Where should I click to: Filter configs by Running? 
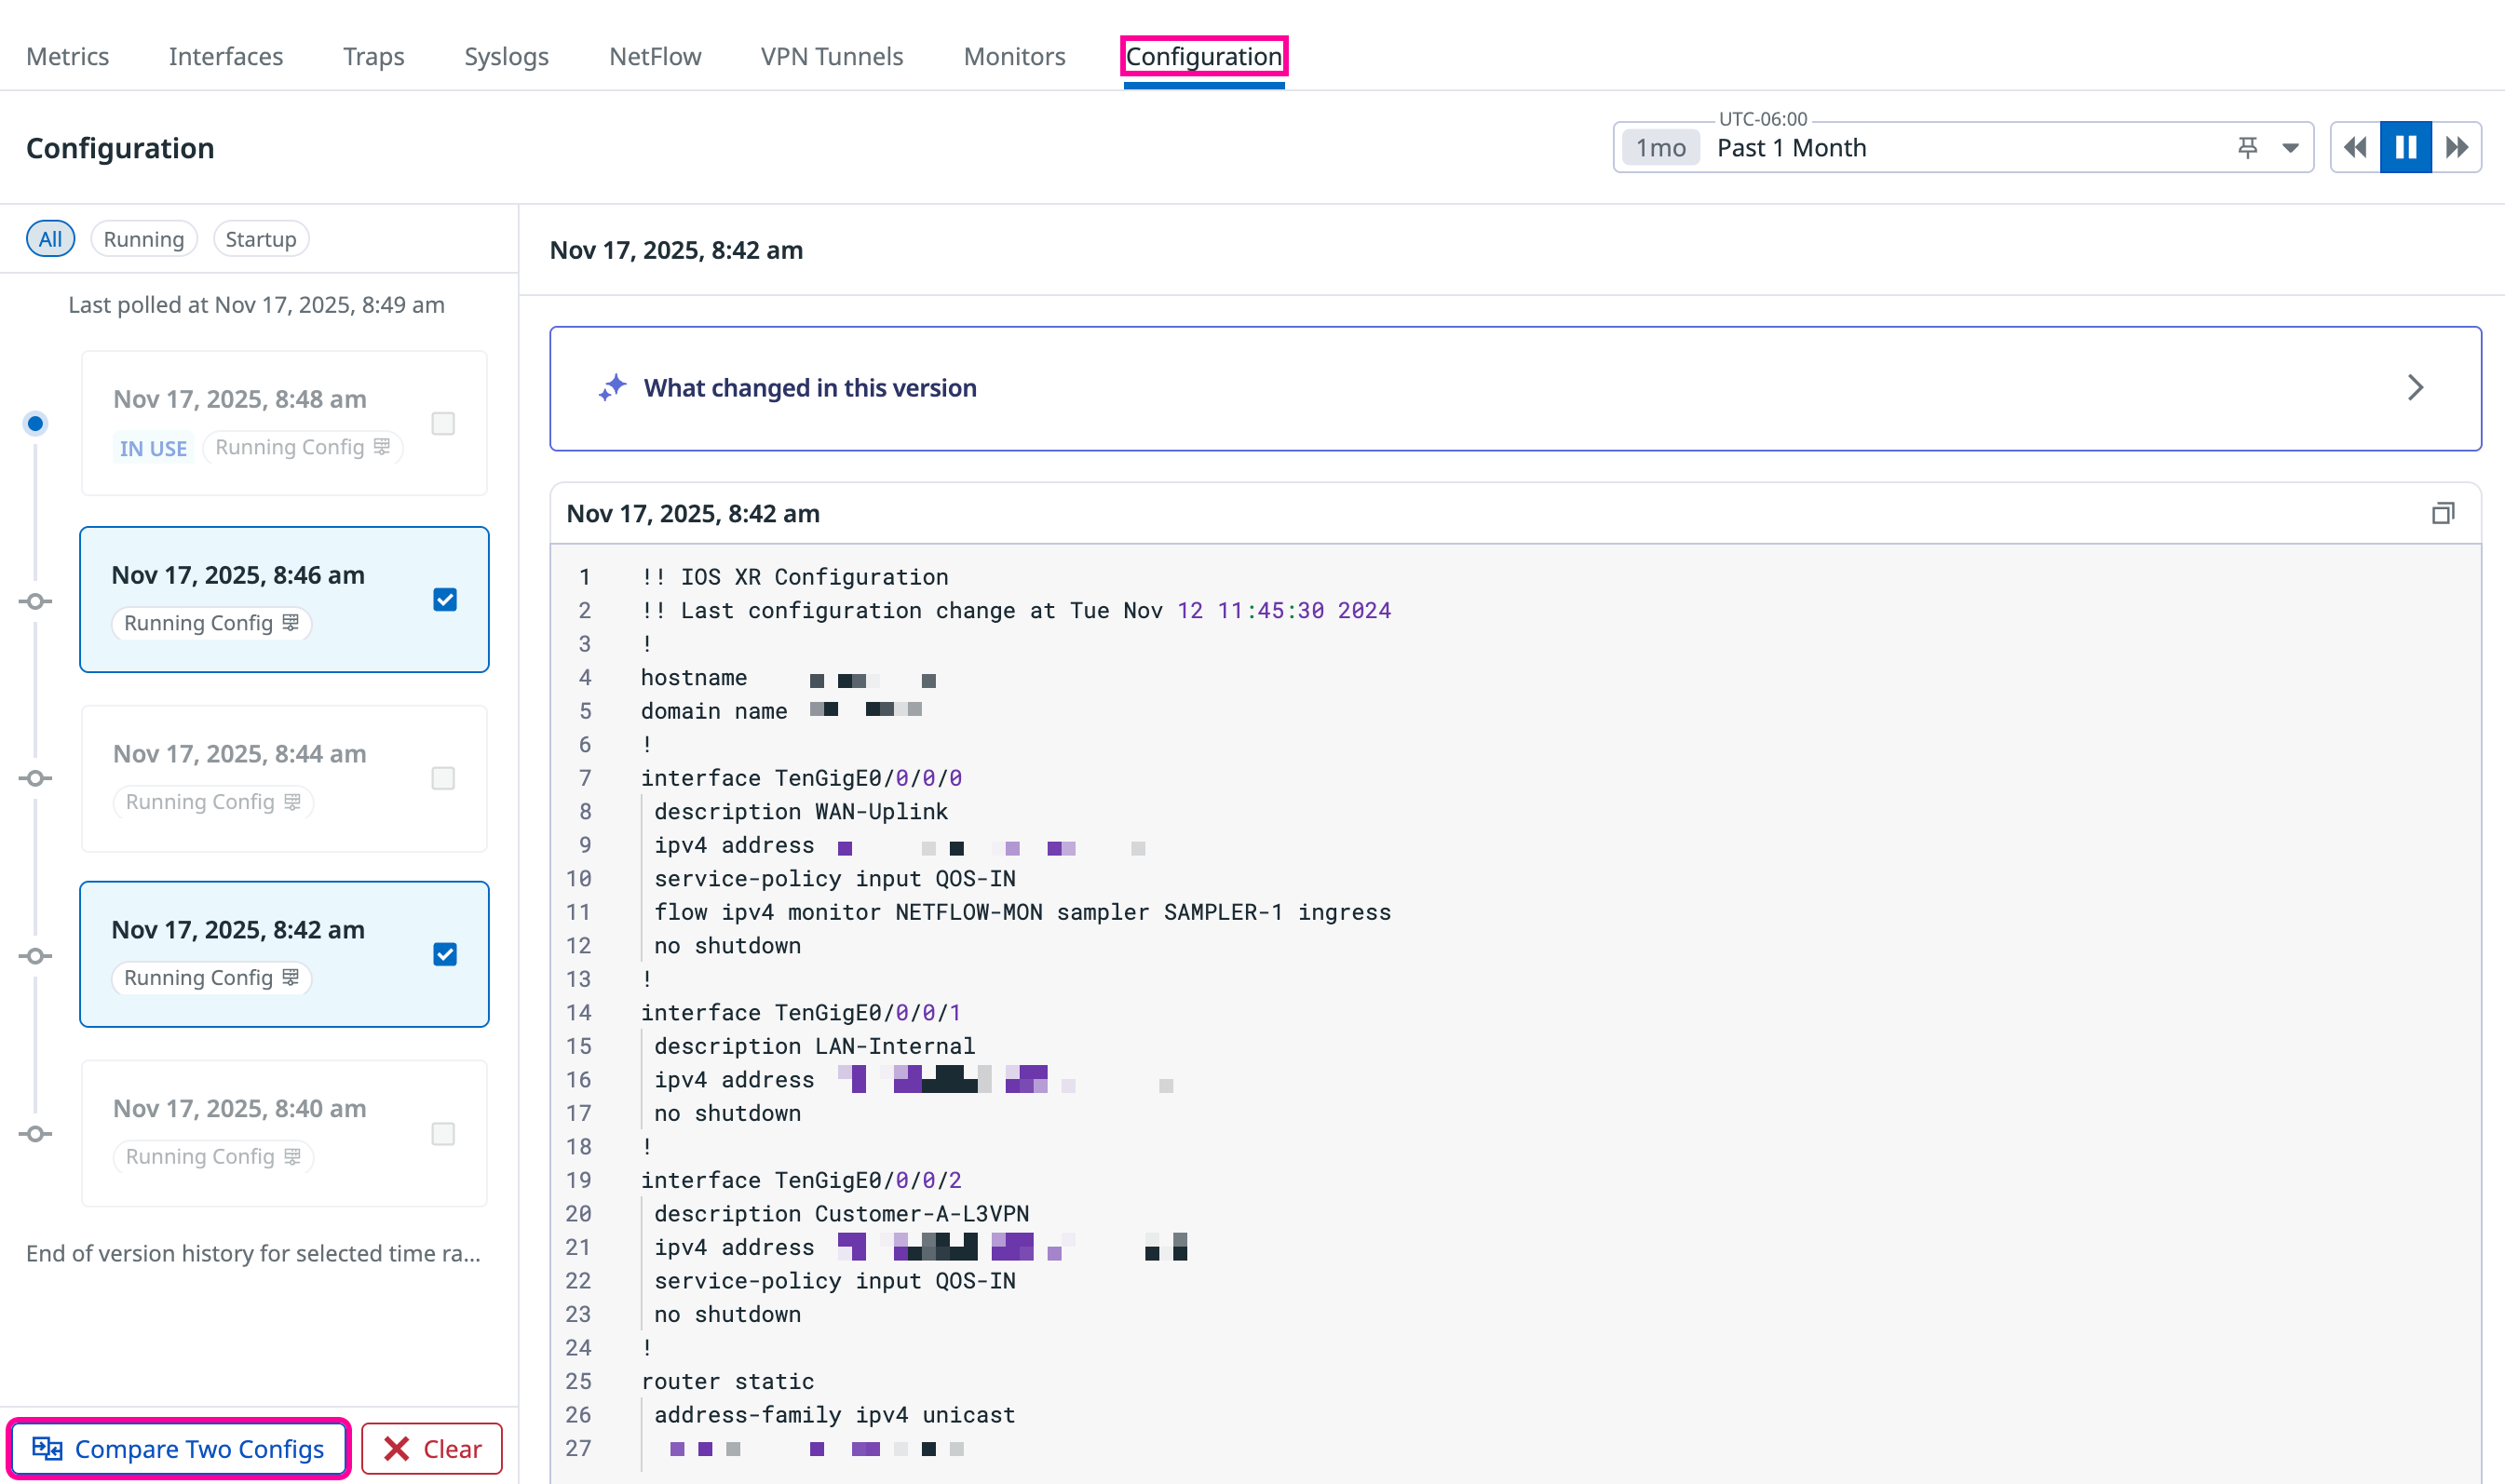pyautogui.click(x=144, y=239)
